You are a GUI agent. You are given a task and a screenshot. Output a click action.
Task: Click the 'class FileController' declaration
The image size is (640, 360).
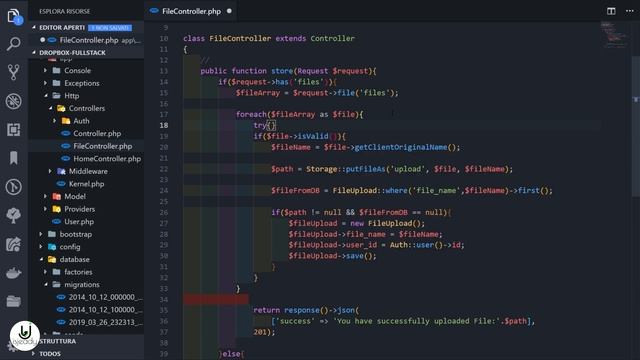(x=227, y=38)
